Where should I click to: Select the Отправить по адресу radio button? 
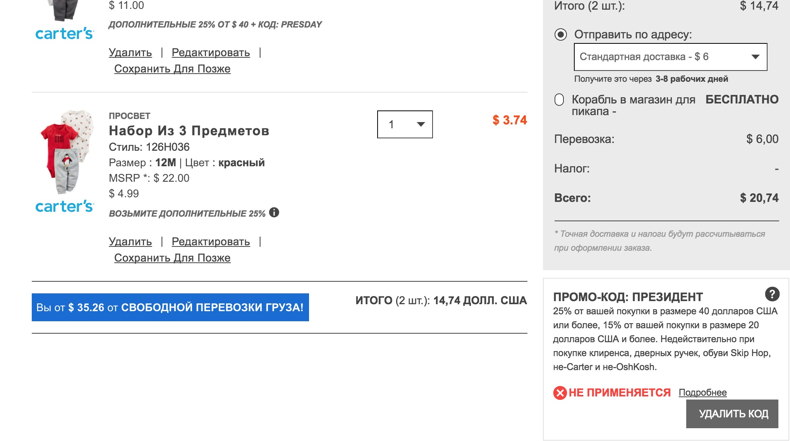pos(560,34)
